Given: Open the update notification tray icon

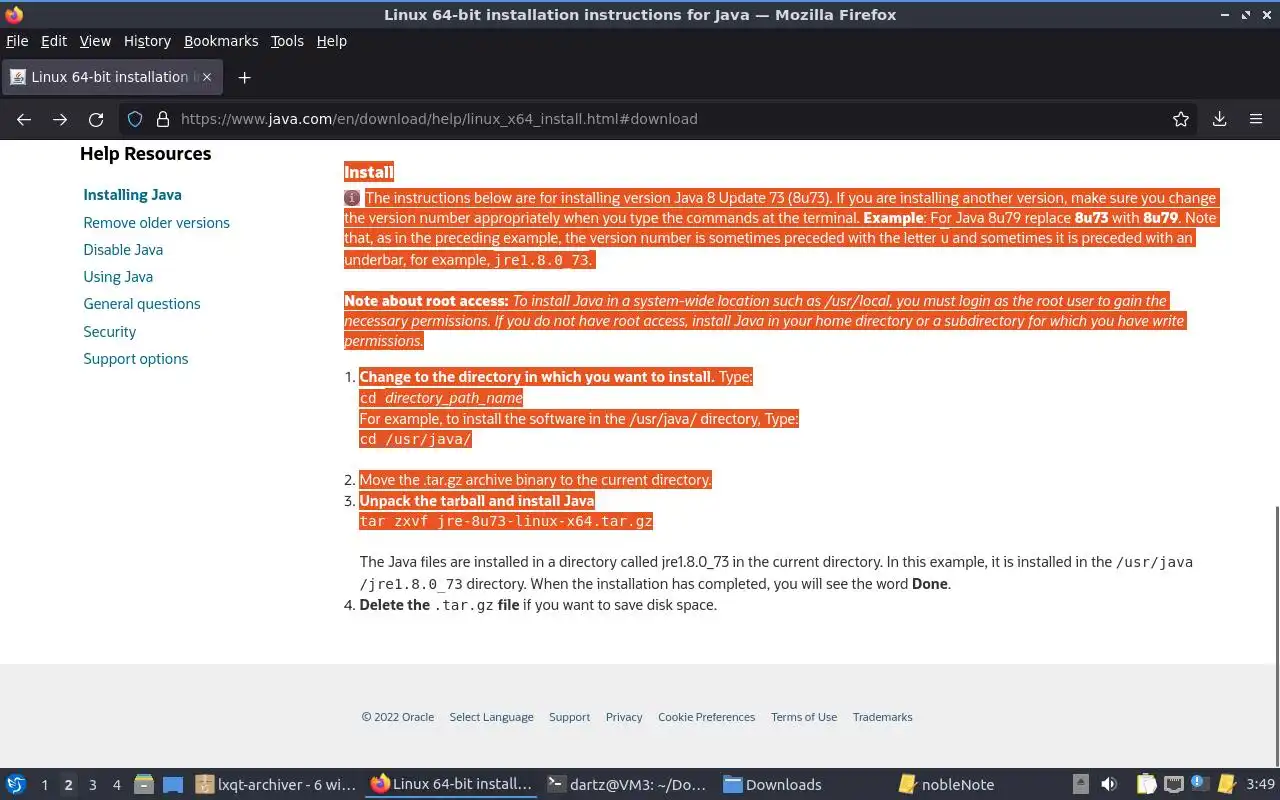Looking at the screenshot, I should pyautogui.click(x=1200, y=785).
